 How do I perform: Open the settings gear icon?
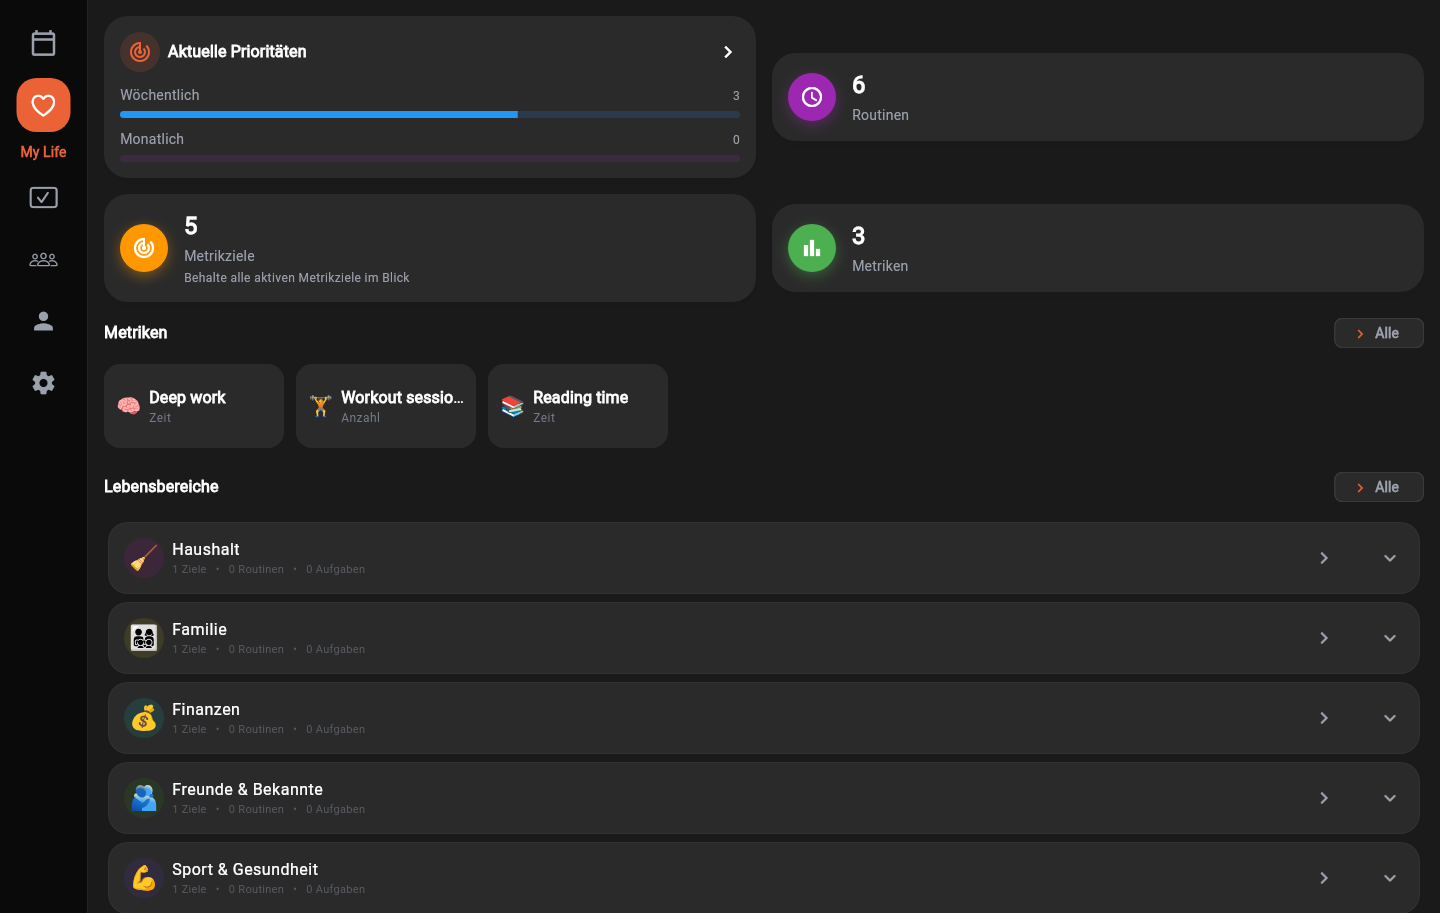coord(43,383)
